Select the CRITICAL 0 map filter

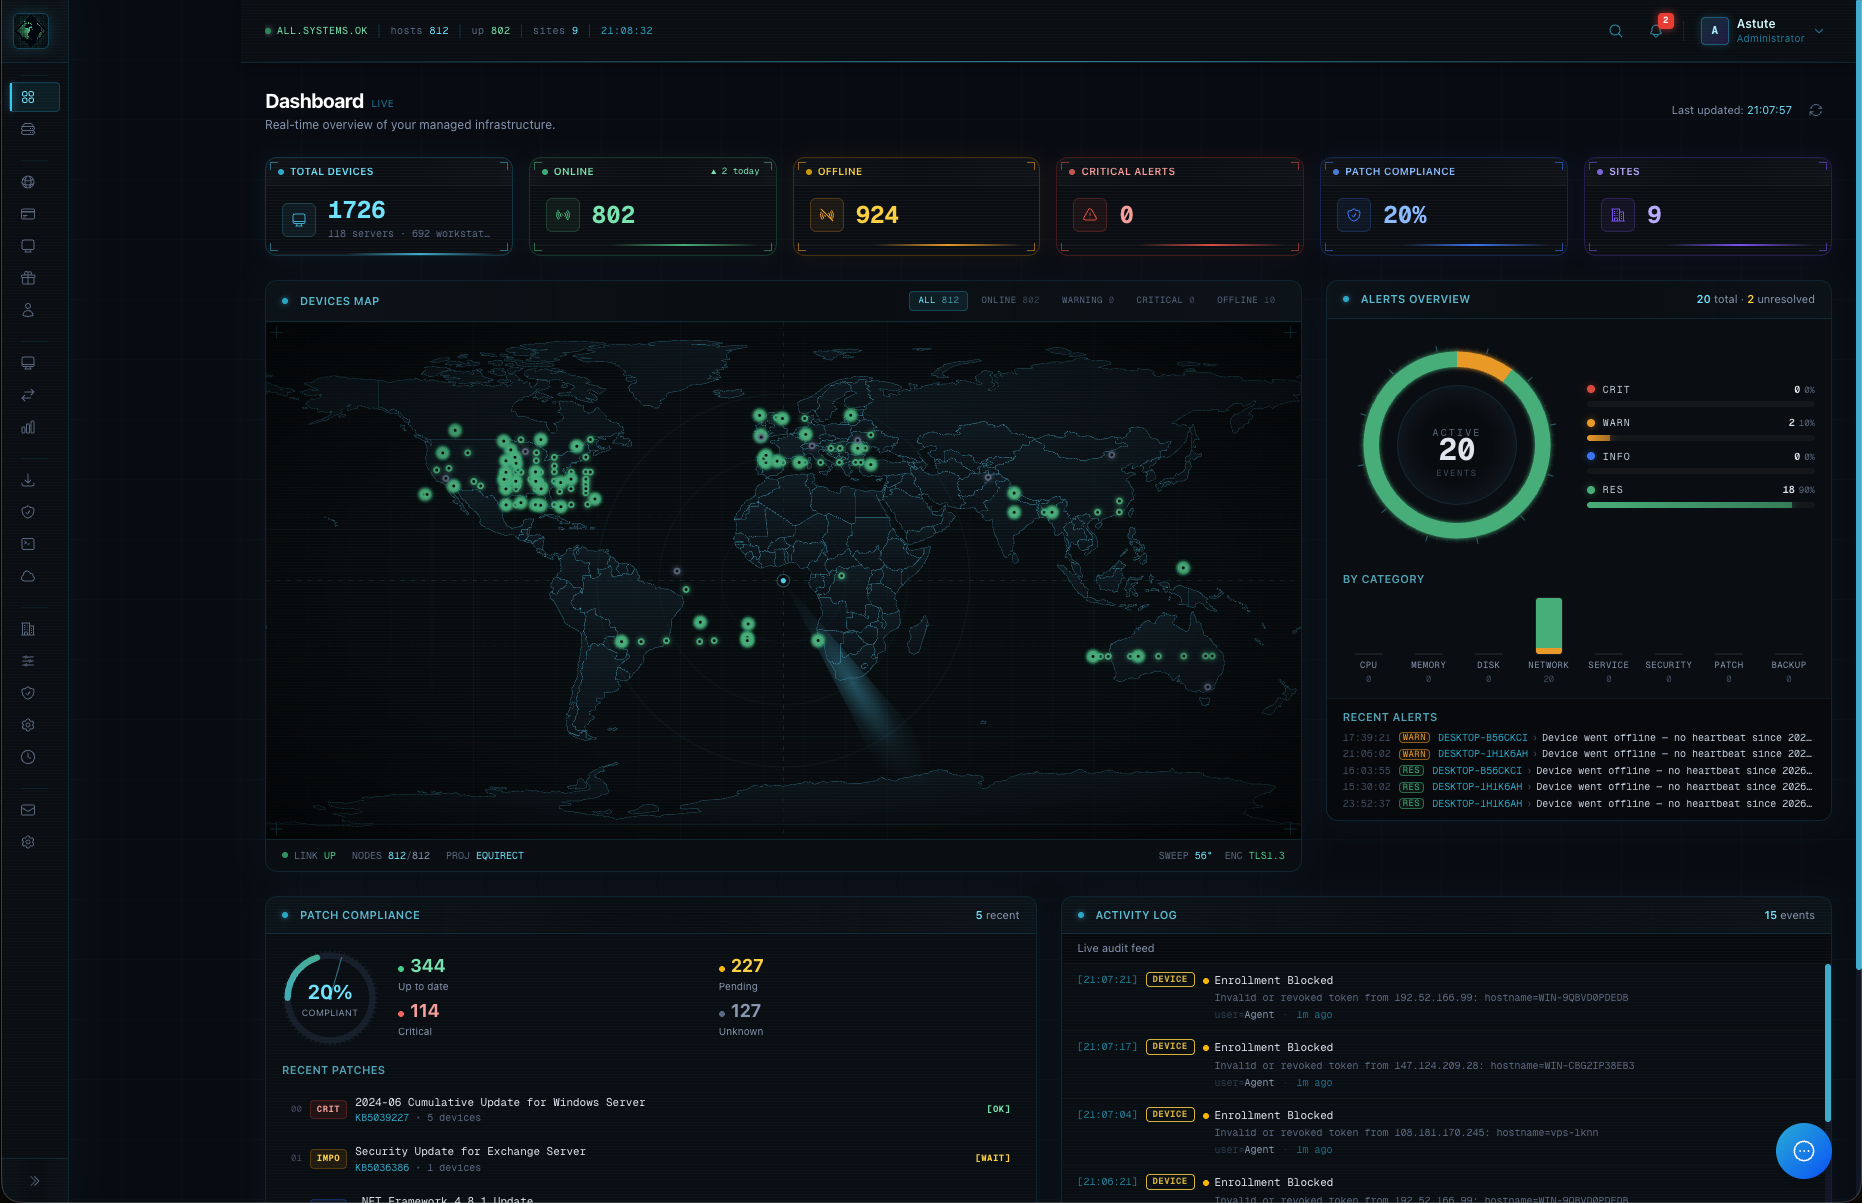tap(1165, 301)
